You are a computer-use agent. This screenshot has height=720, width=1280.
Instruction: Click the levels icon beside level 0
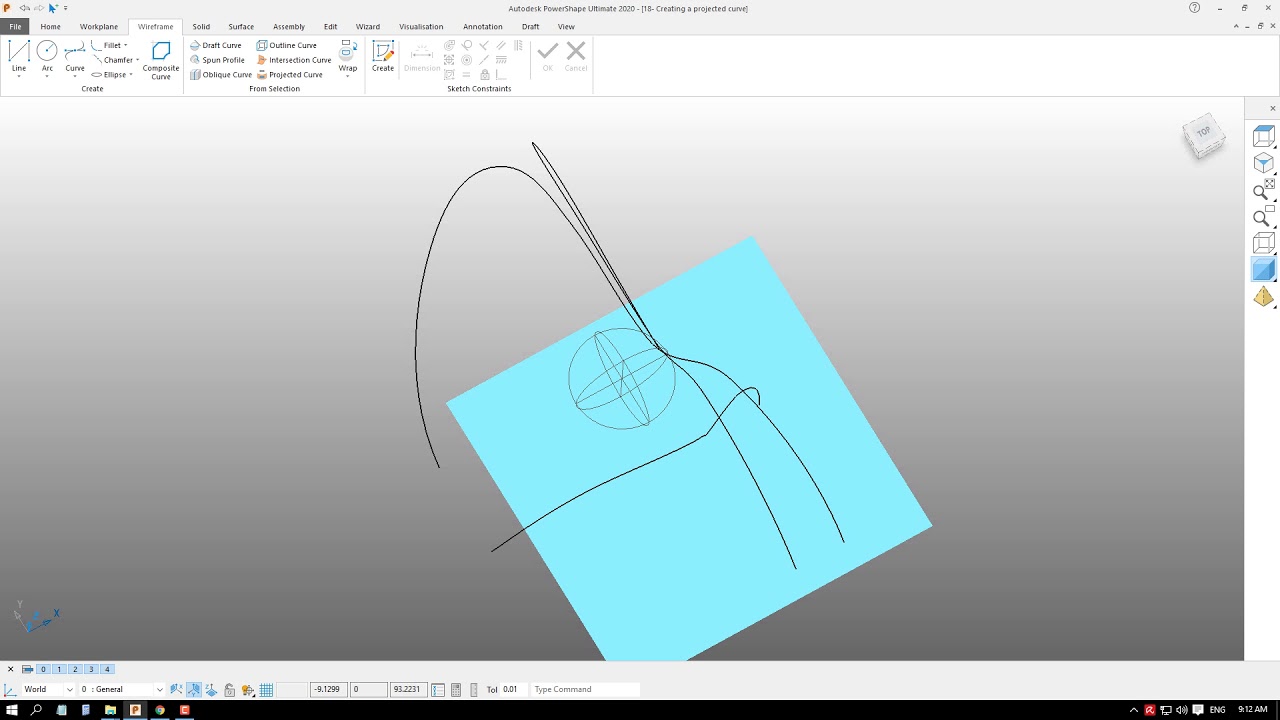(27, 669)
